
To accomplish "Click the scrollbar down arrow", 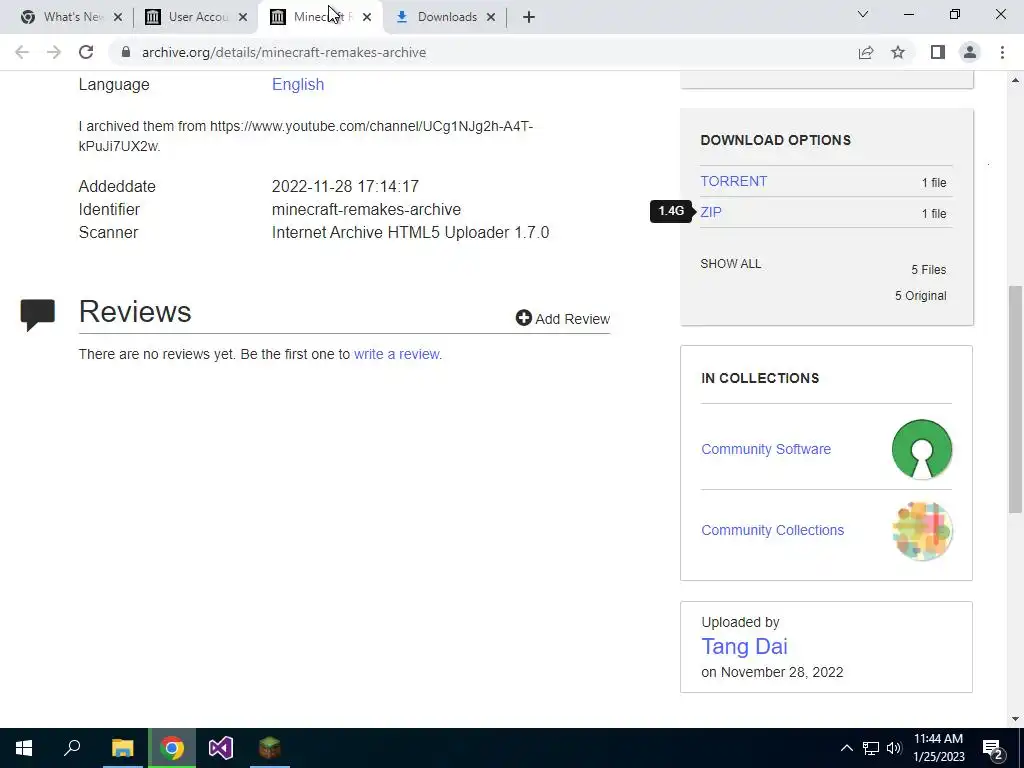I will [x=1015, y=719].
